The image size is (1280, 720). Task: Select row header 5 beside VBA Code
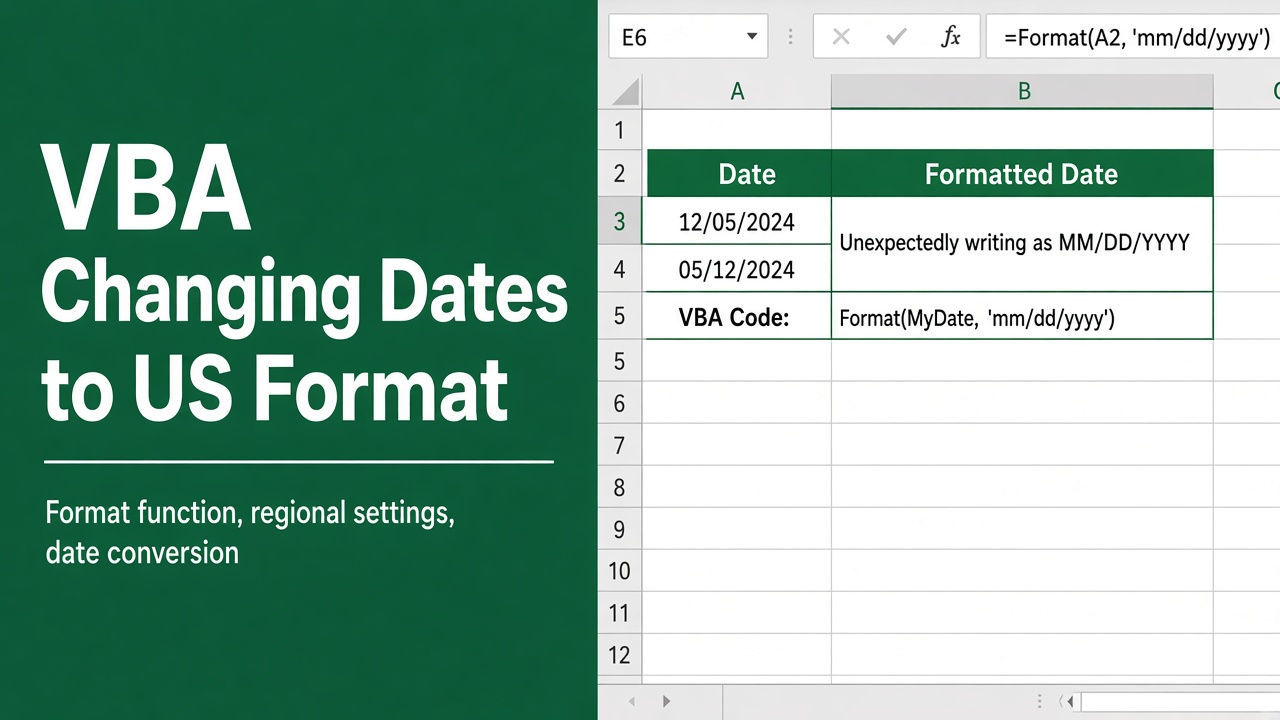coord(620,317)
